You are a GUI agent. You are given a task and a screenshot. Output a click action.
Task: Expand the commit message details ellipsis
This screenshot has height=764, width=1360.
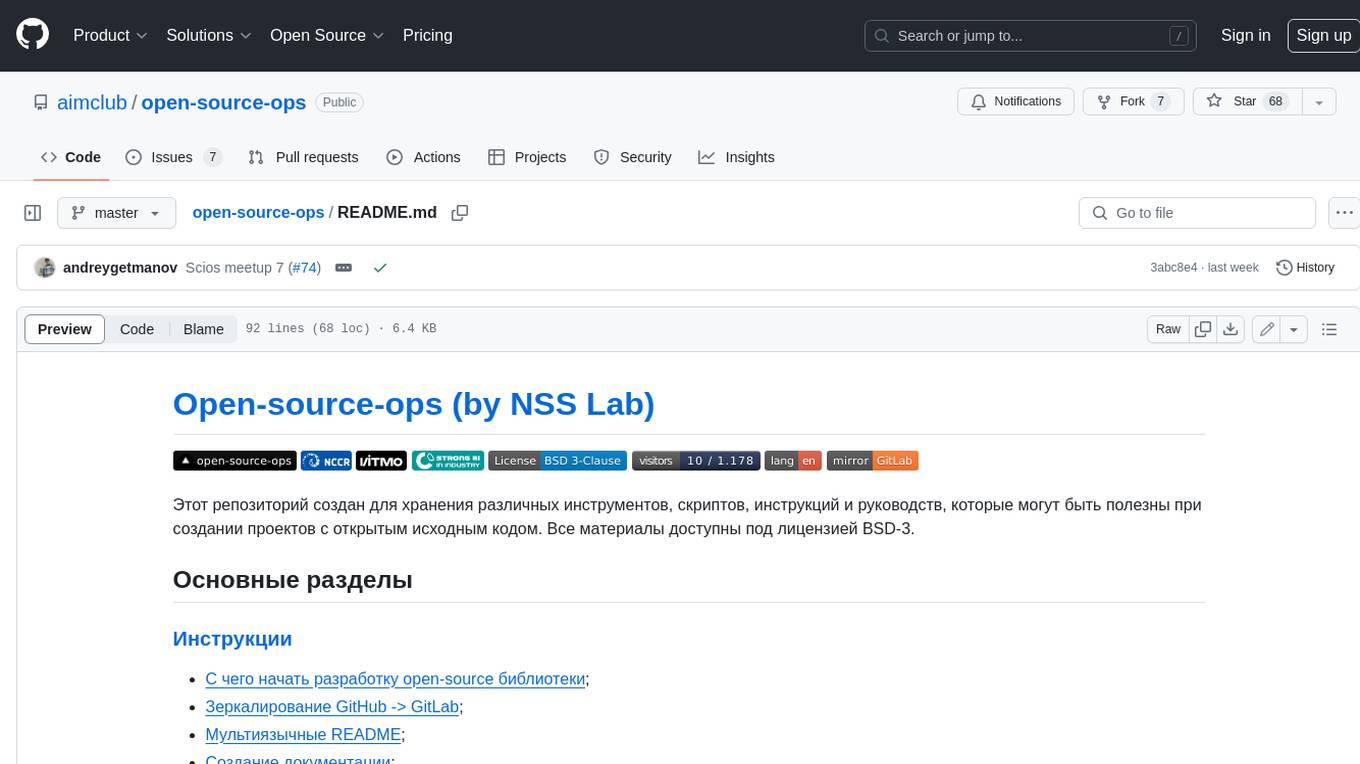point(343,268)
